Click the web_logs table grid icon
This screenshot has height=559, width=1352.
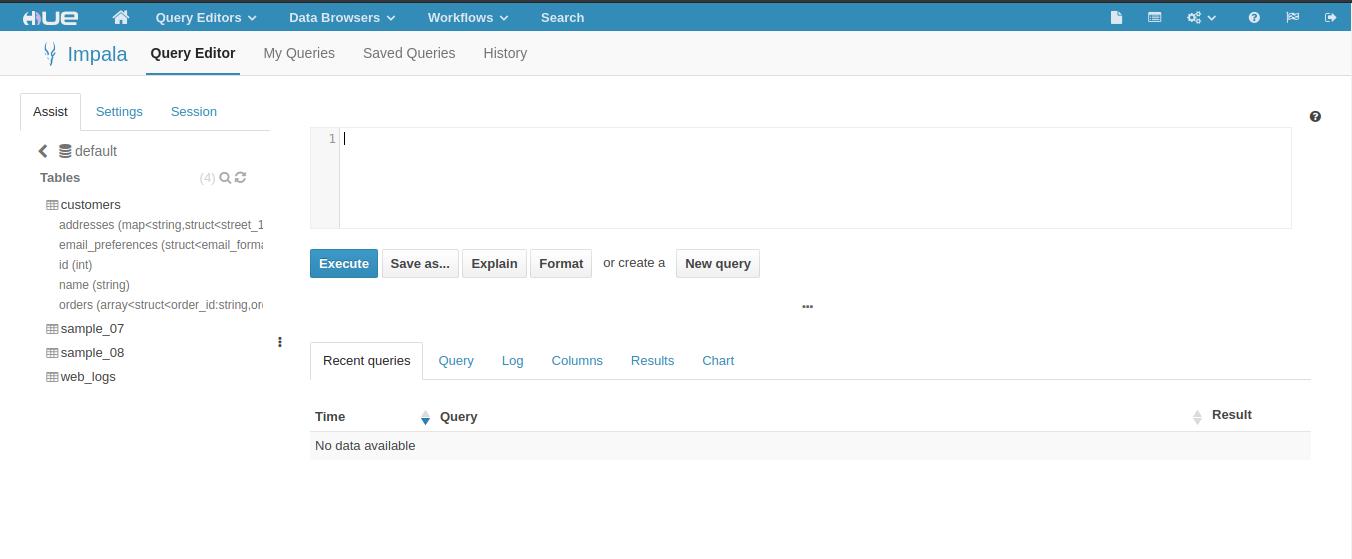[x=52, y=377]
